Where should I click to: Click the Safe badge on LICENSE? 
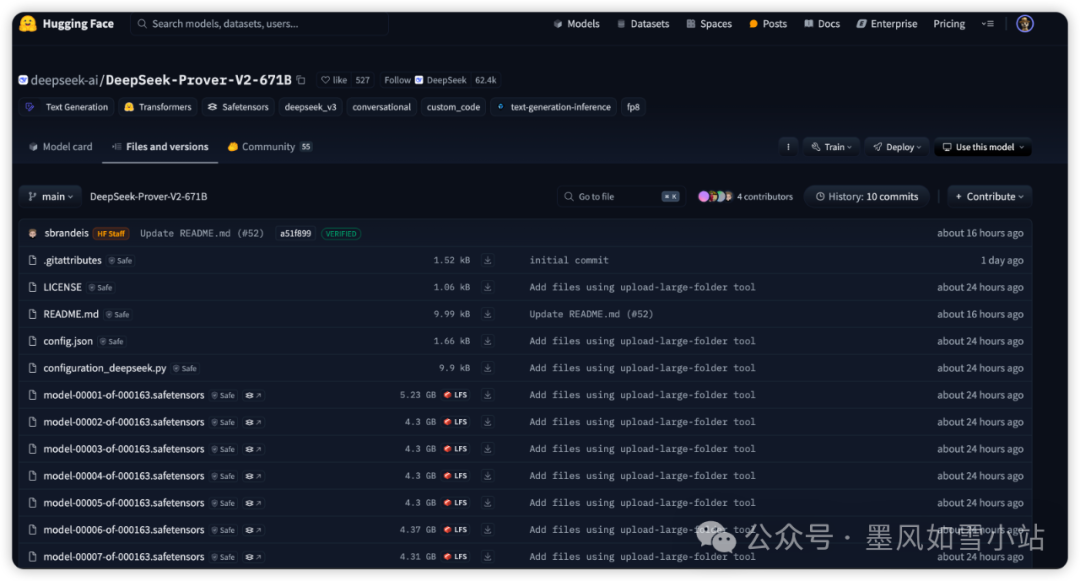(100, 287)
